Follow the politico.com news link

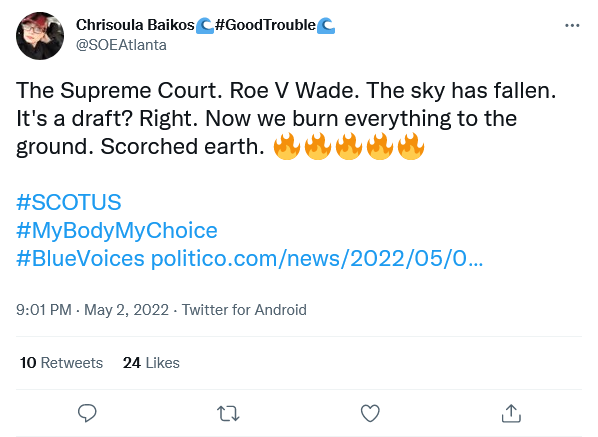[317, 259]
